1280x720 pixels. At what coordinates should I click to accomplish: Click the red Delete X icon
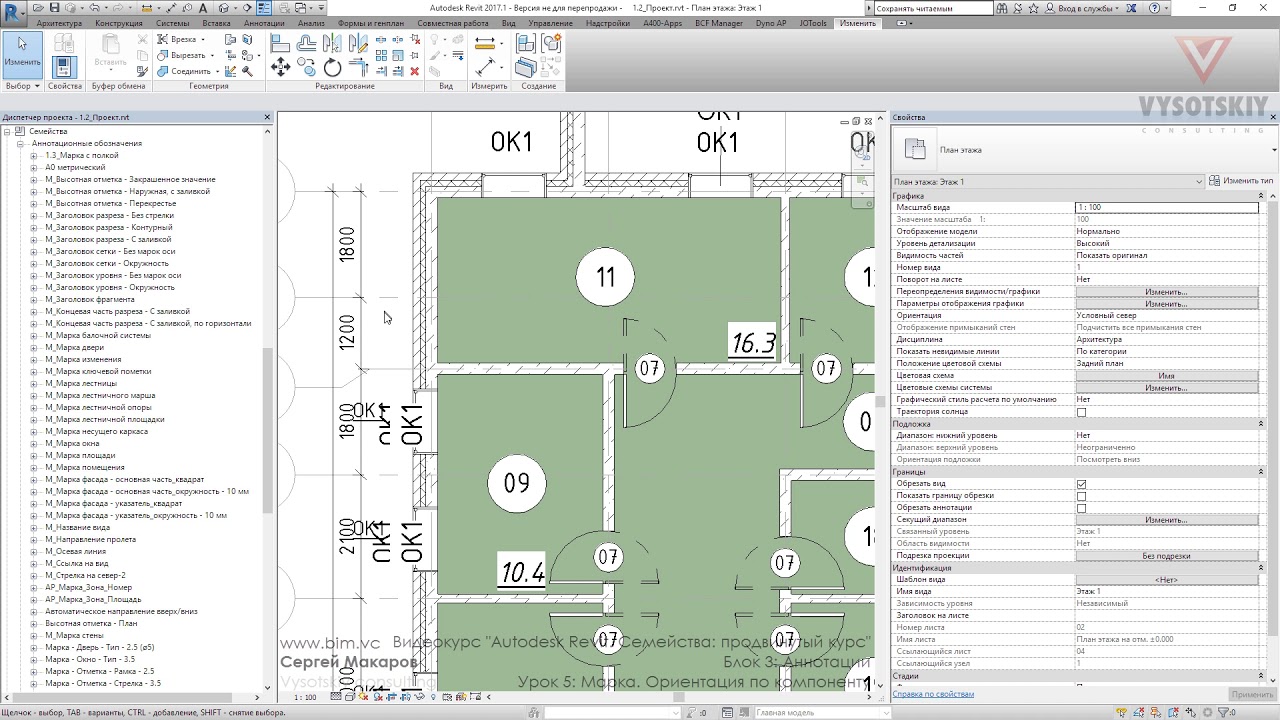pyautogui.click(x=415, y=71)
